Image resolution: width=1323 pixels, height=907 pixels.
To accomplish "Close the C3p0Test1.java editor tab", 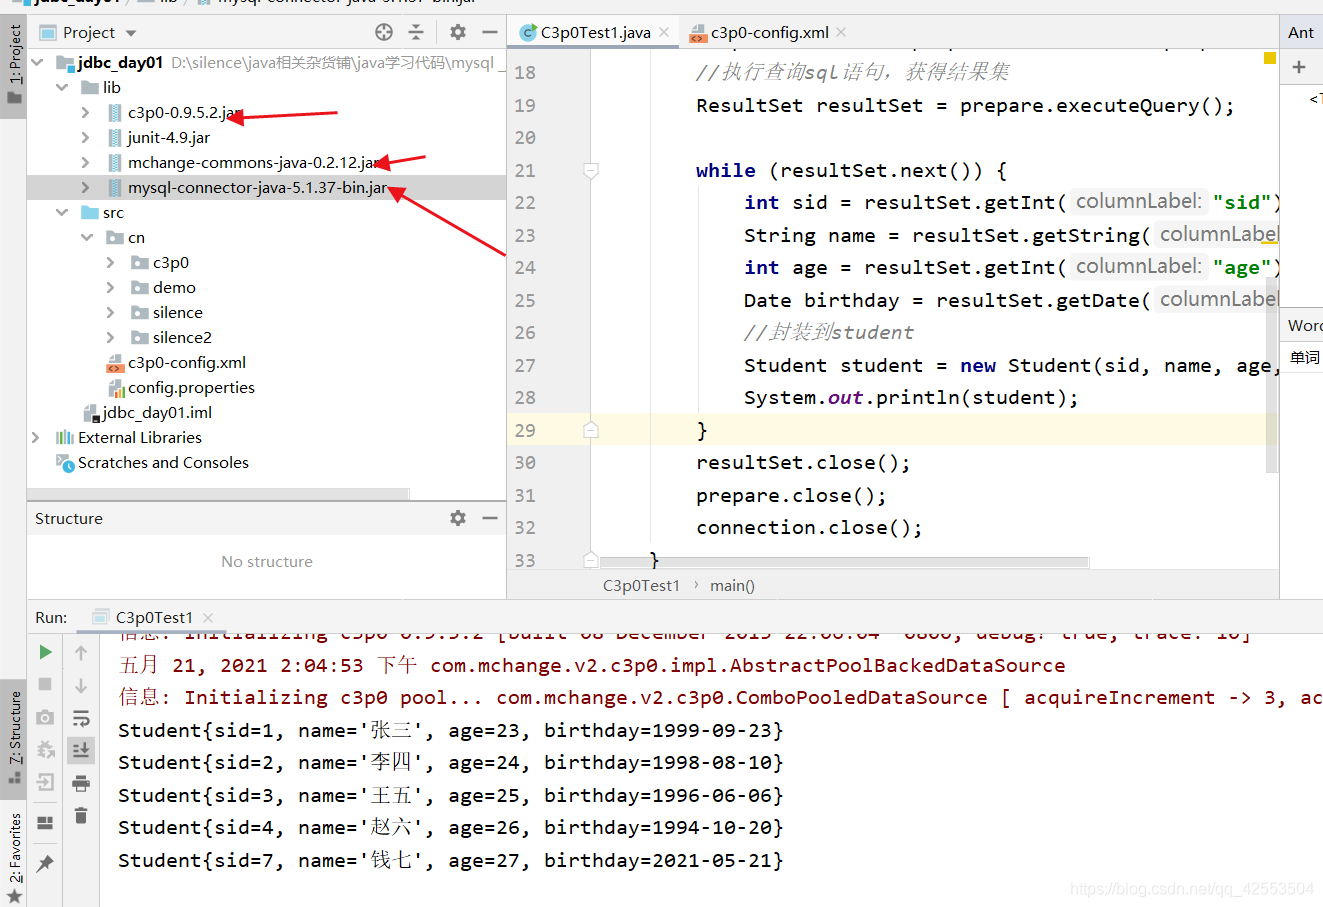I will (x=663, y=32).
